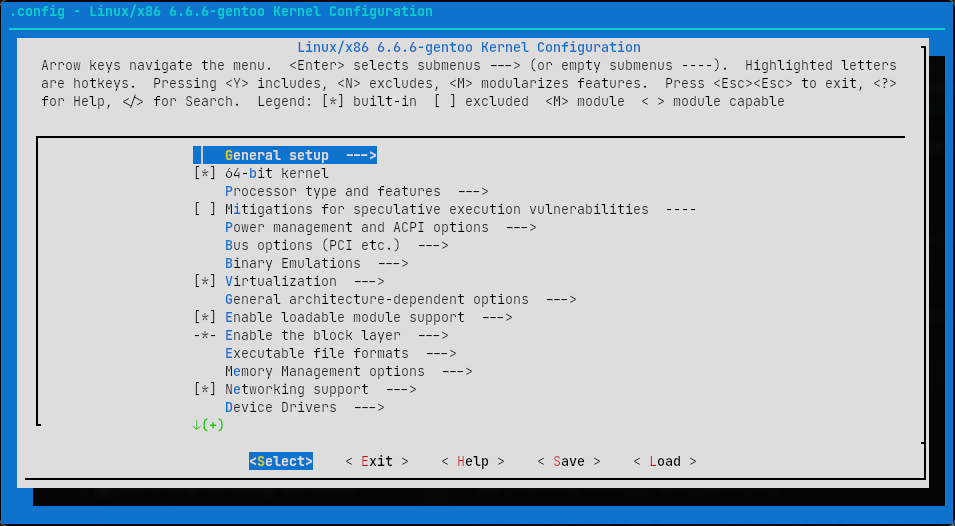Open the Executable file formats submenu
The image size is (955, 526).
(340, 353)
